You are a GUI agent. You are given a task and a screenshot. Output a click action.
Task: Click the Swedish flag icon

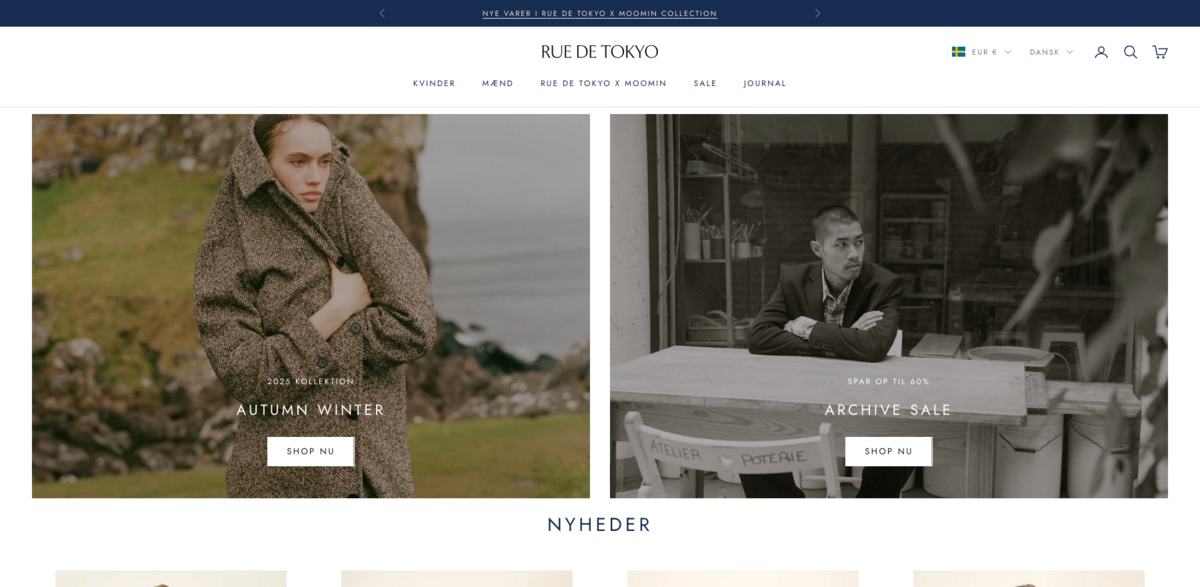(x=958, y=52)
